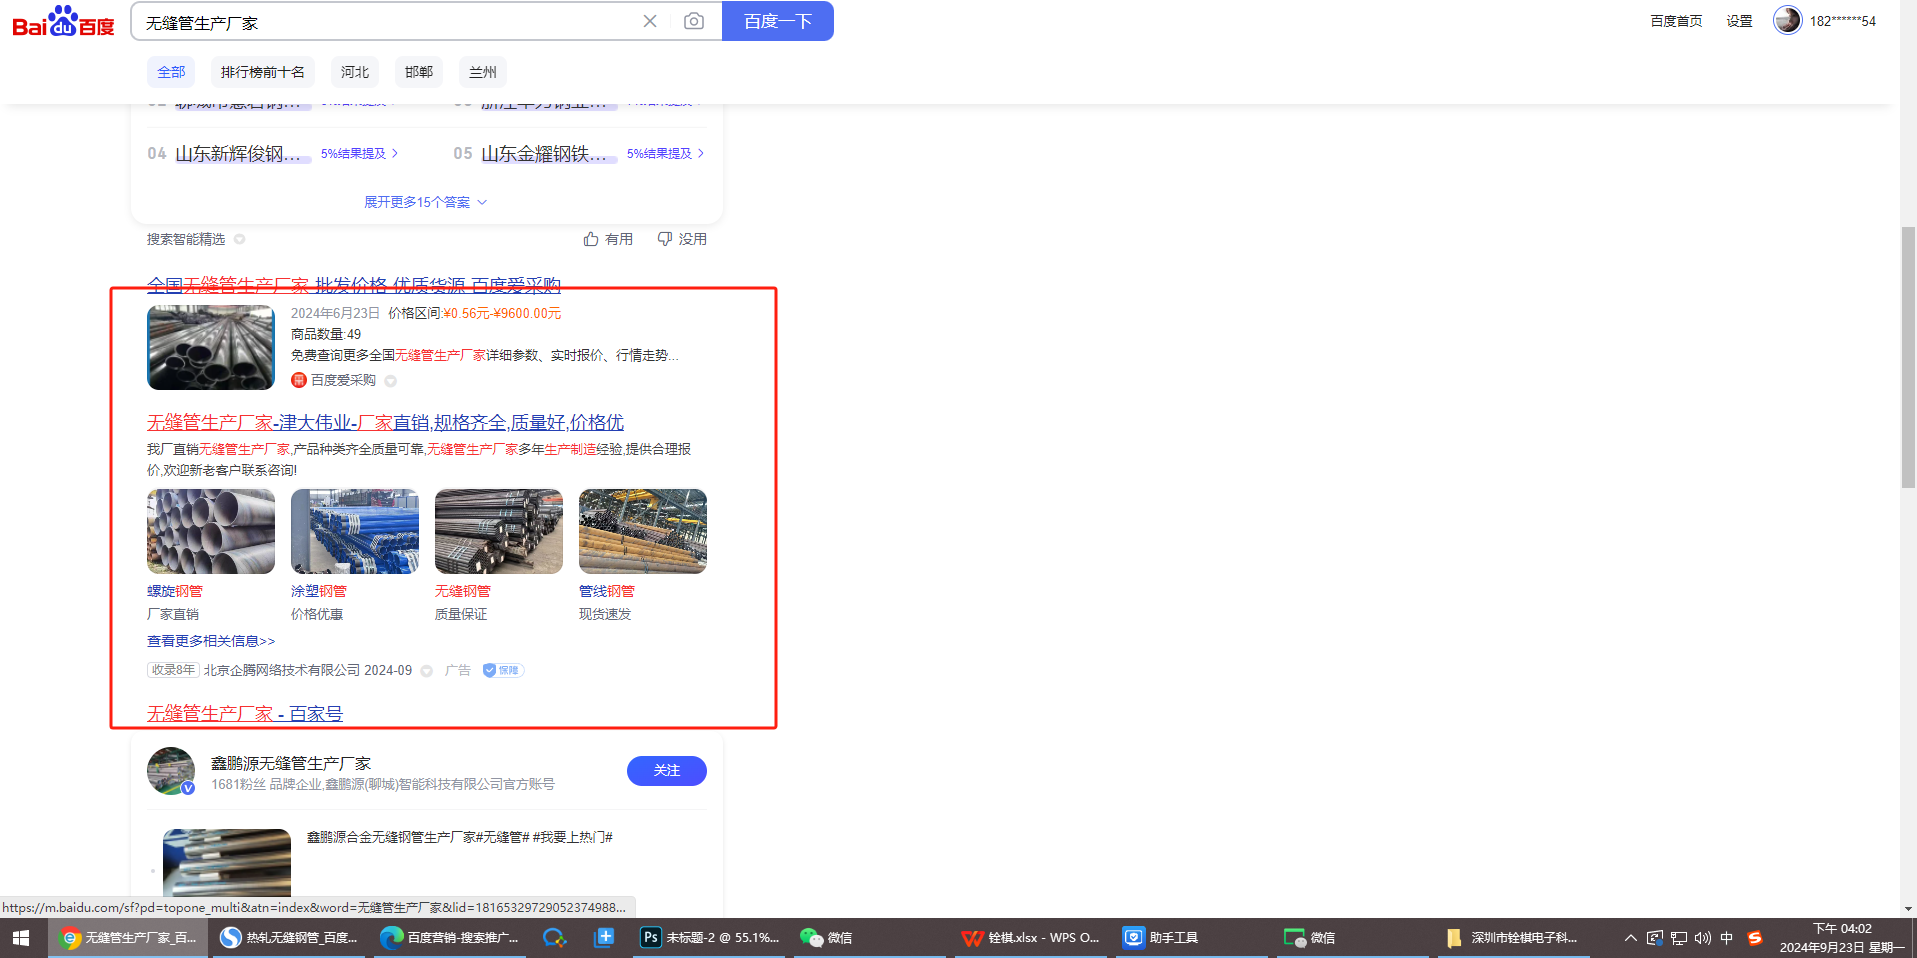Select the 河北 filter tab

tap(355, 72)
